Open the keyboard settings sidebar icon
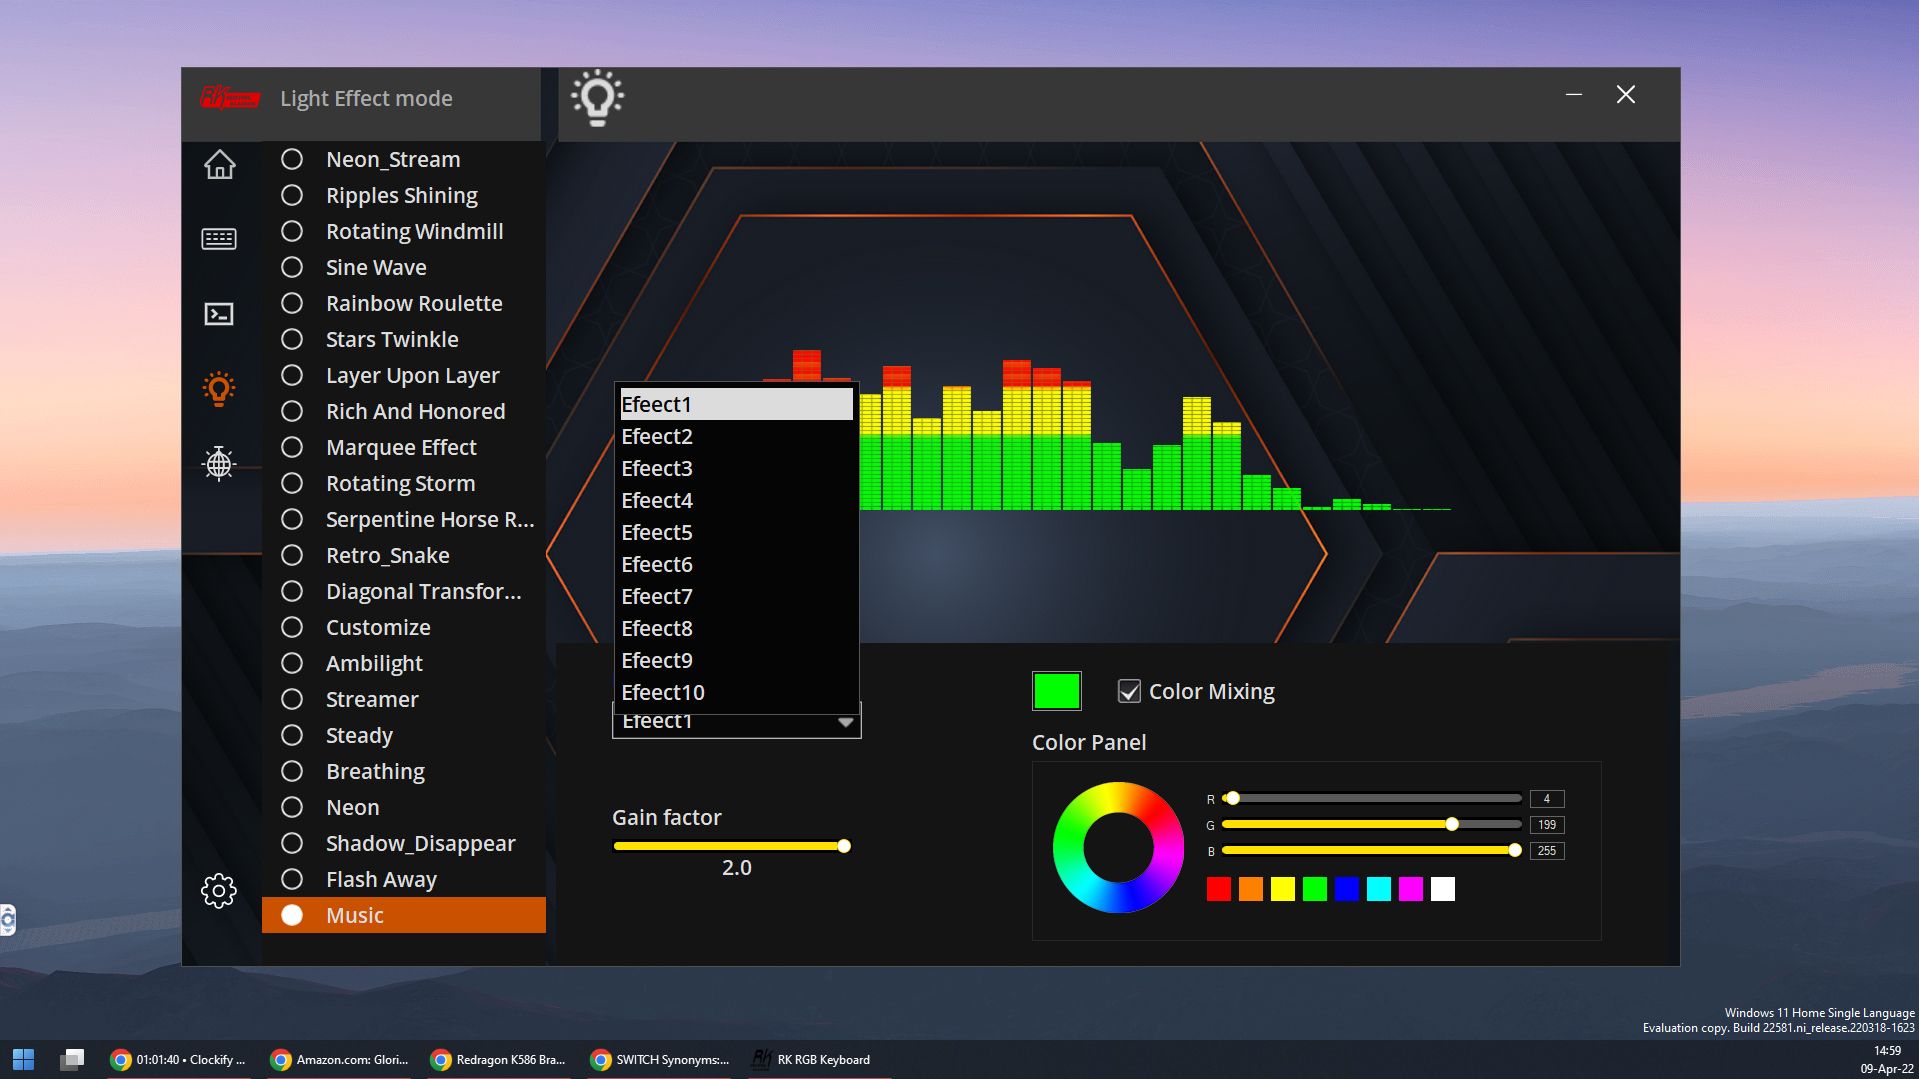1919x1079 pixels. tap(219, 239)
